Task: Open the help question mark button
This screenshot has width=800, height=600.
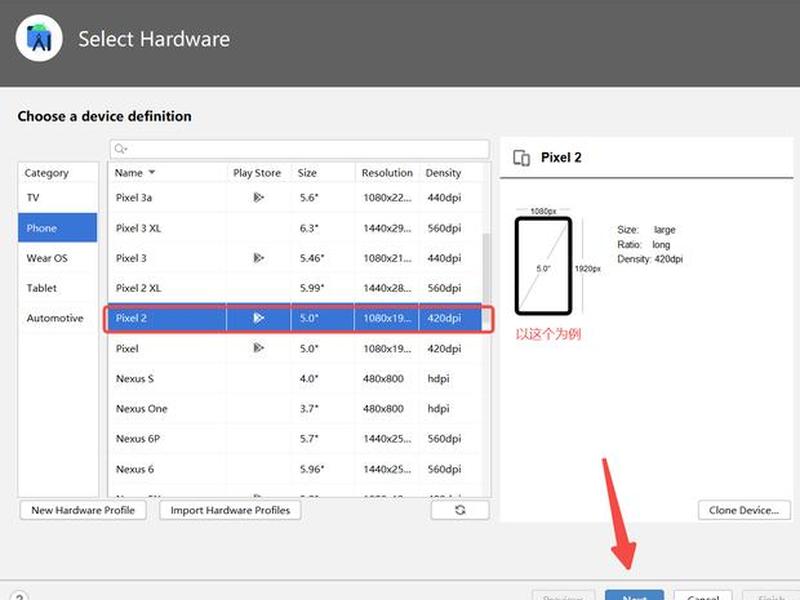Action: [19, 596]
